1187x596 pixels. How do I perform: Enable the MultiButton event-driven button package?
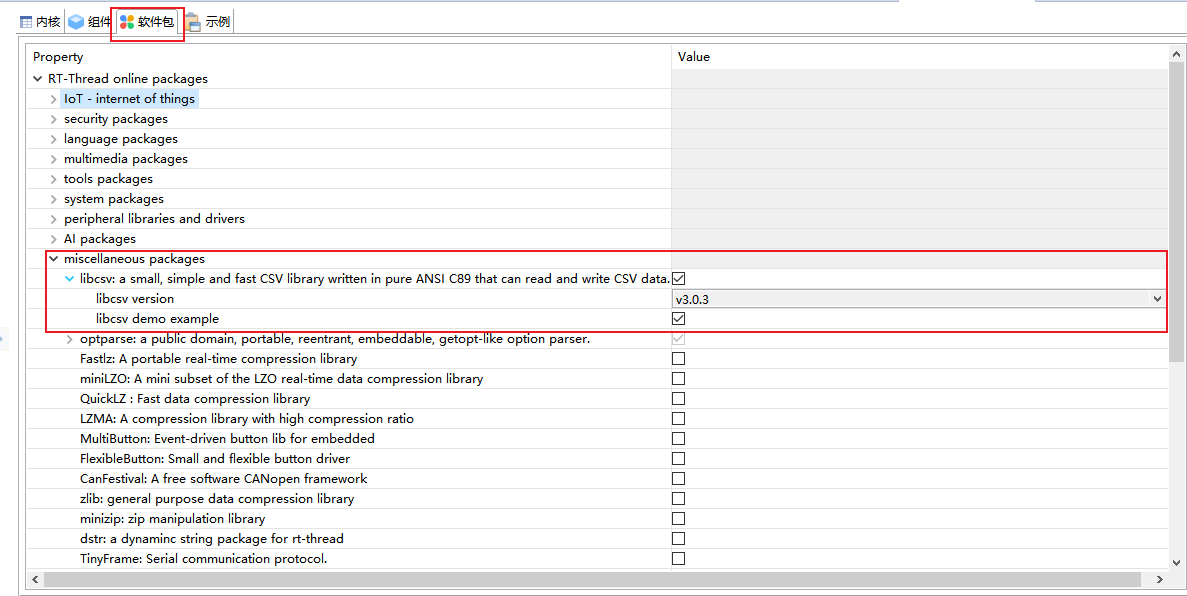tap(678, 438)
